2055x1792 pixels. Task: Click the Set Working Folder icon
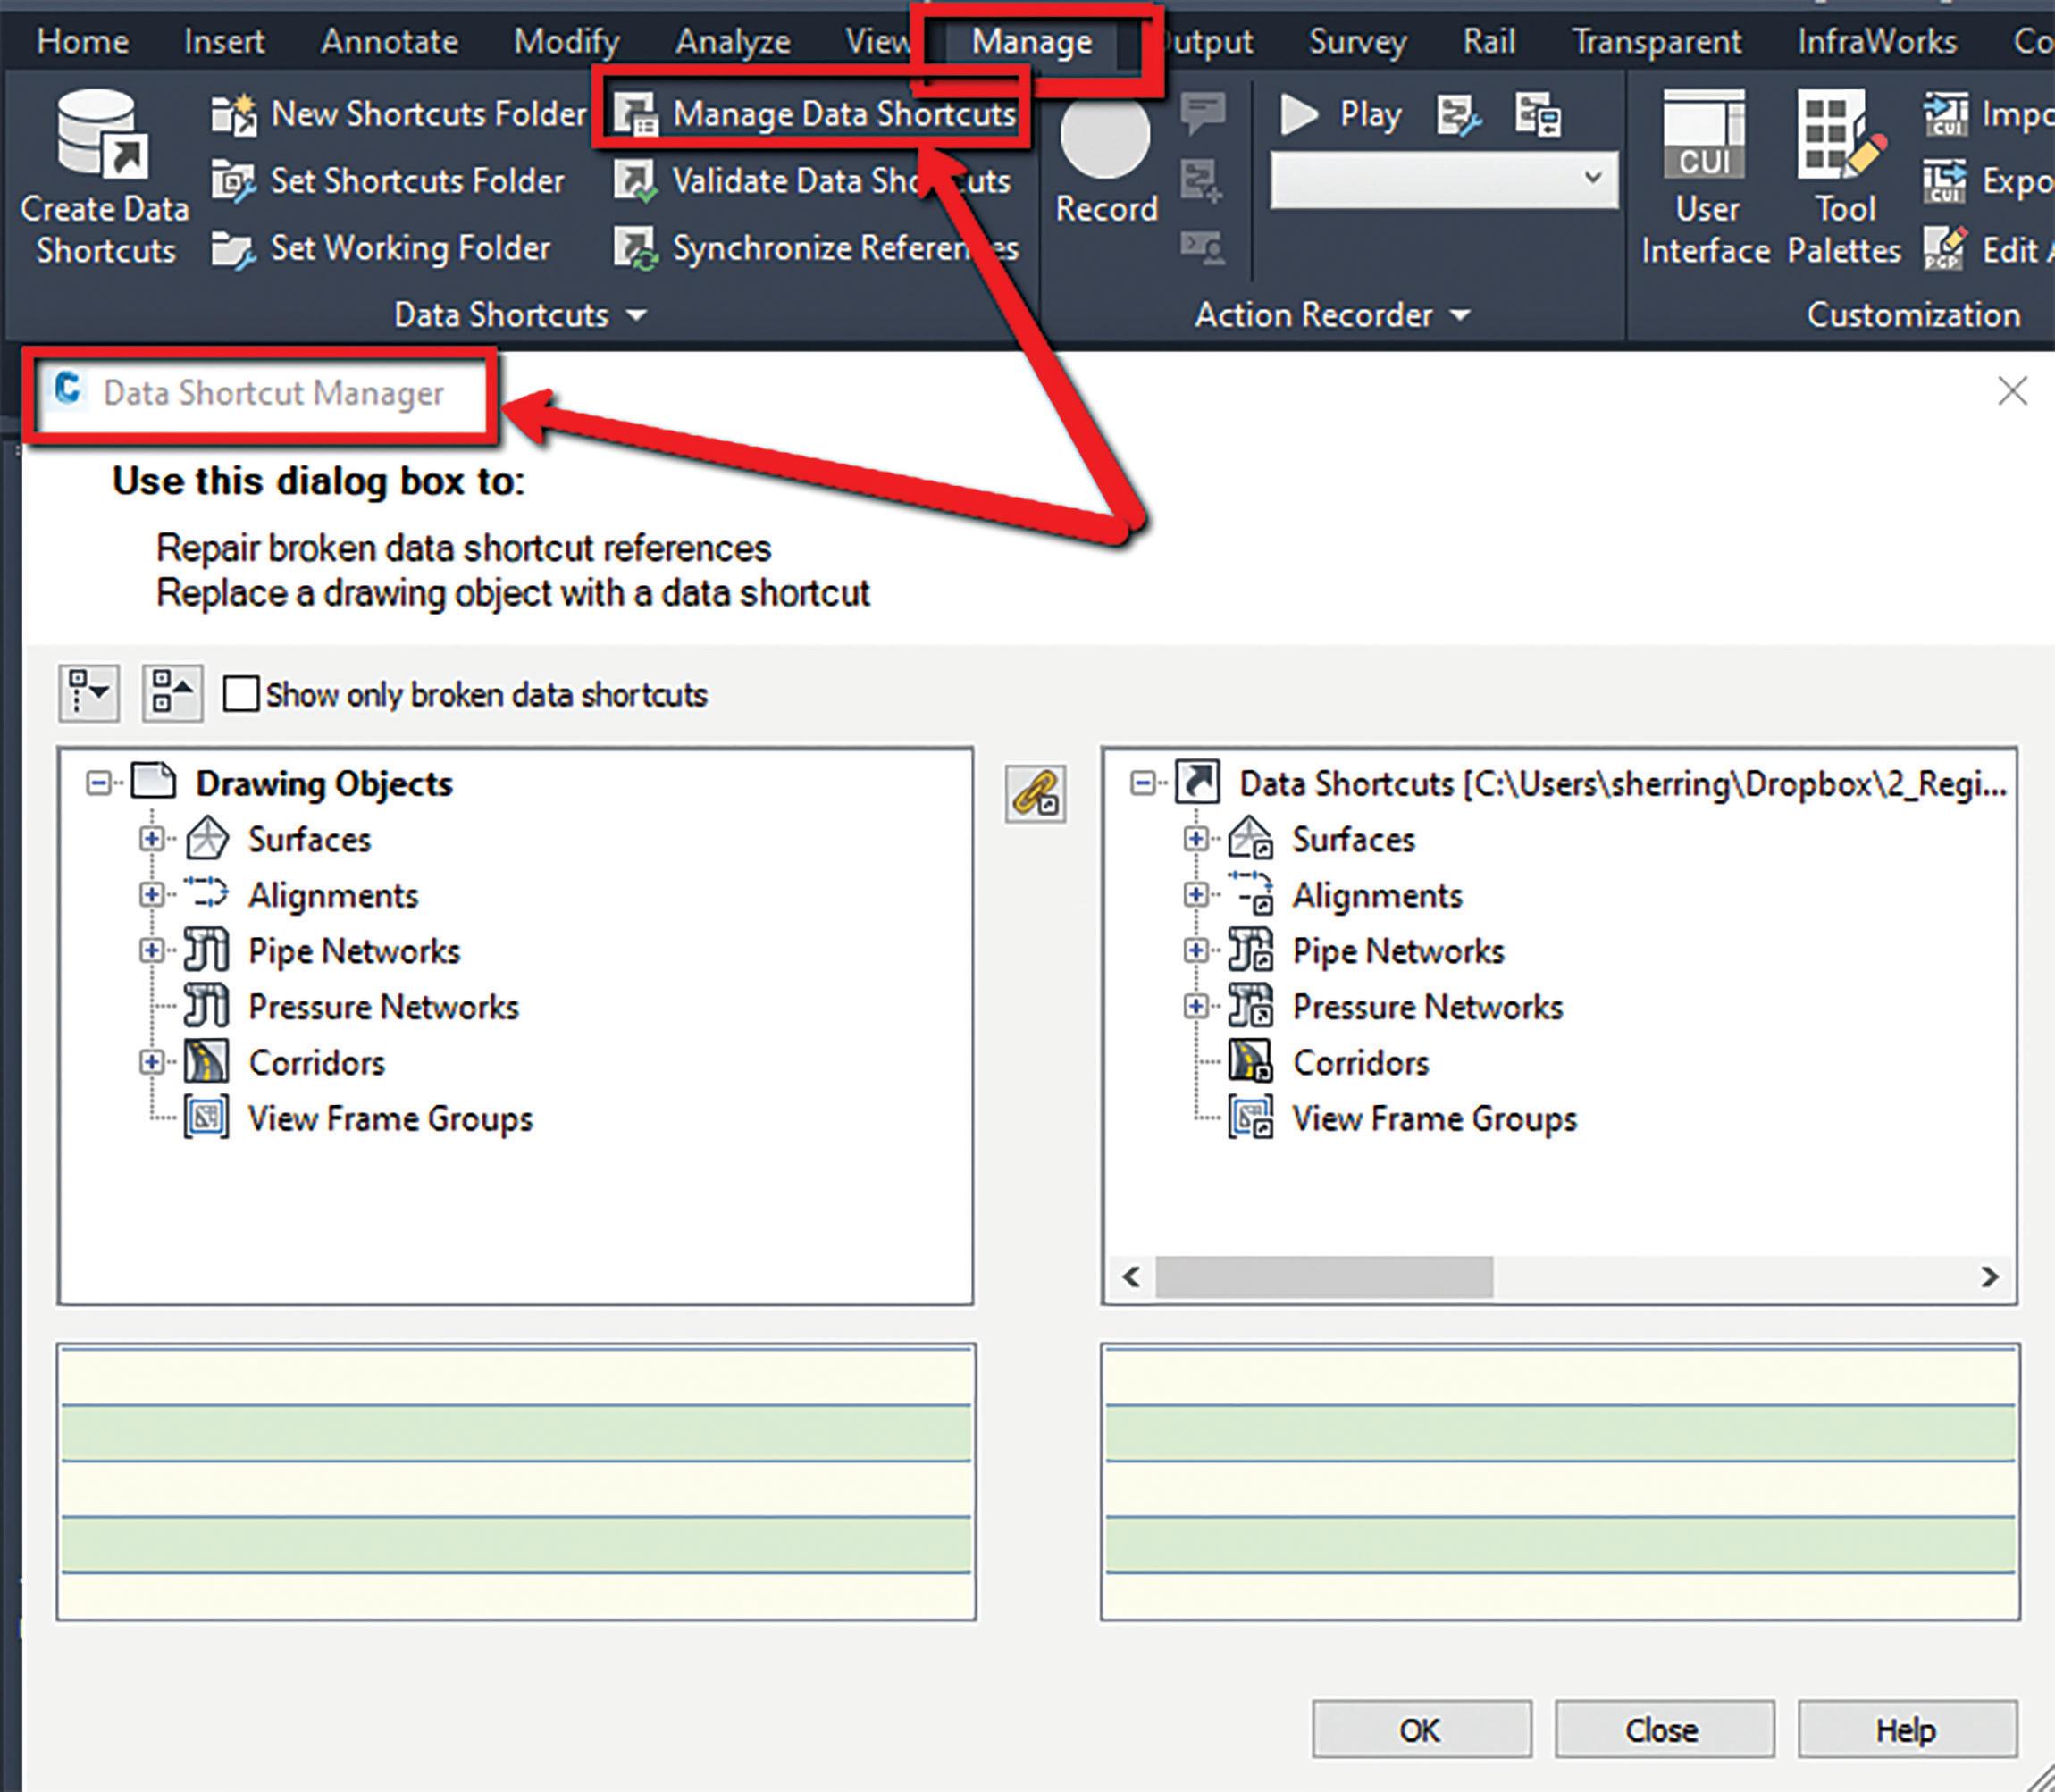click(x=234, y=249)
